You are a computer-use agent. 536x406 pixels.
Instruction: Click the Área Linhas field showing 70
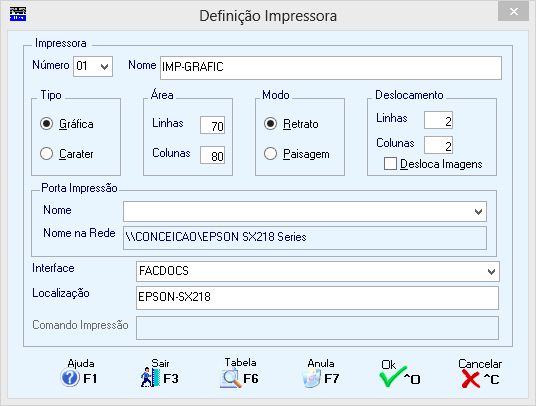212,125
